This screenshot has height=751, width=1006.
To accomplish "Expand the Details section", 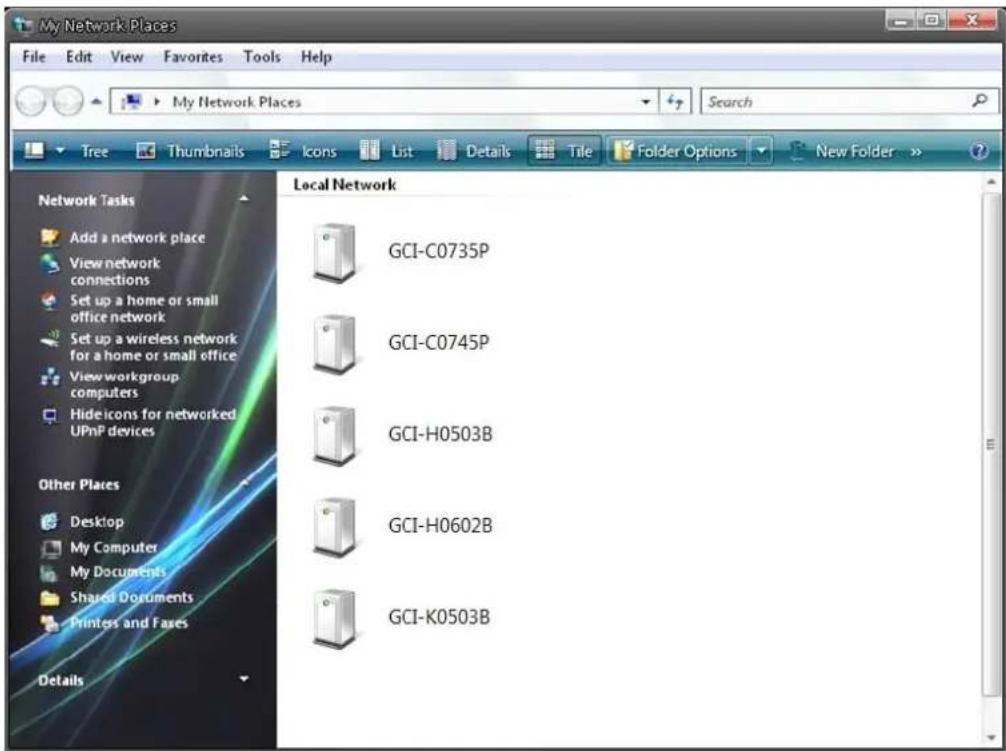I will tap(244, 679).
